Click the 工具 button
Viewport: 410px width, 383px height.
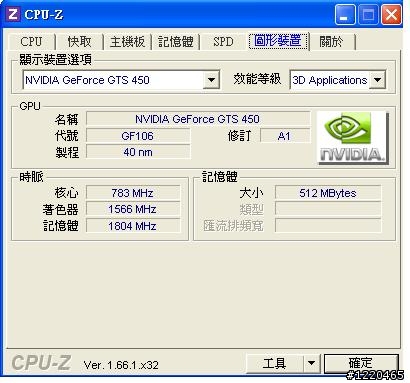coord(275,363)
